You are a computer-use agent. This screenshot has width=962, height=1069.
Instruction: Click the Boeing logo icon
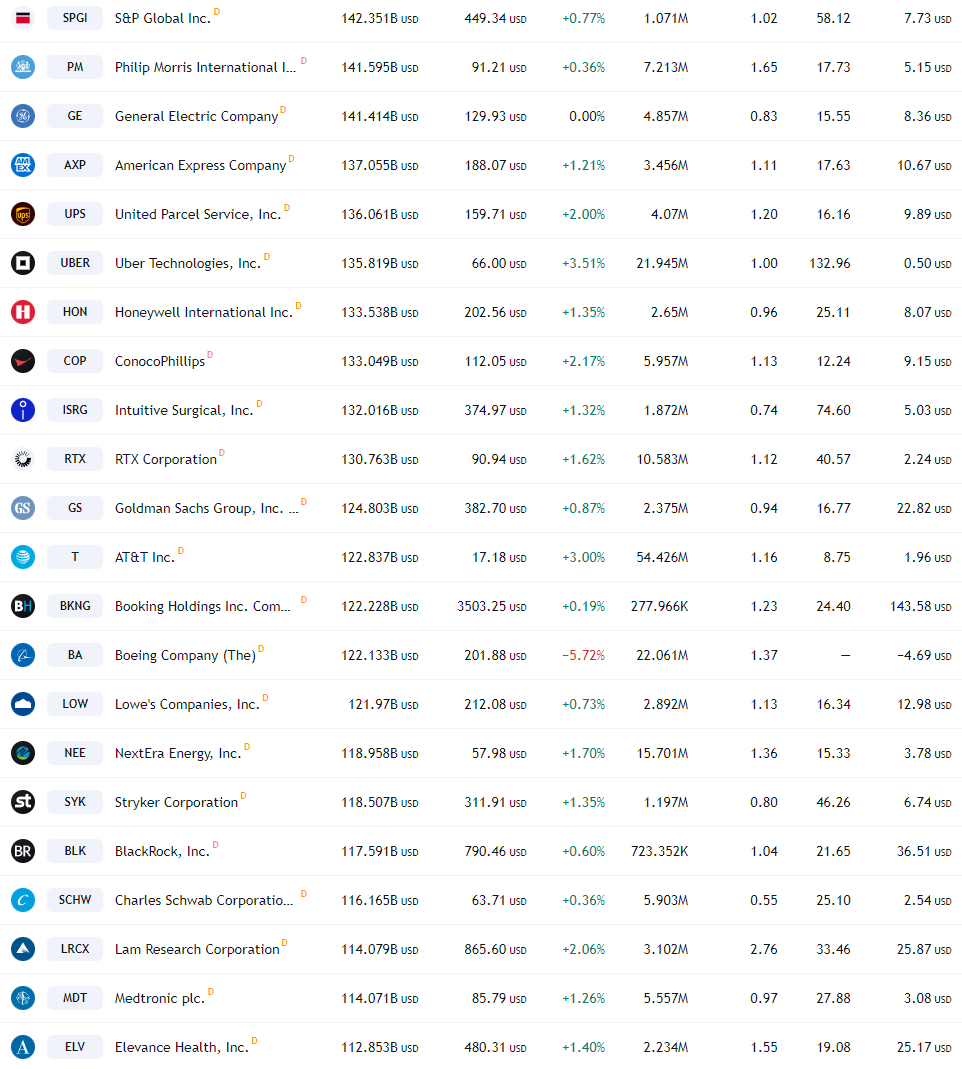point(23,655)
